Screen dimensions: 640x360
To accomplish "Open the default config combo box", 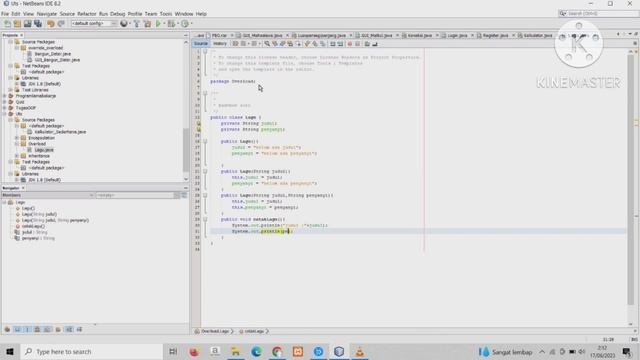I will (x=93, y=24).
